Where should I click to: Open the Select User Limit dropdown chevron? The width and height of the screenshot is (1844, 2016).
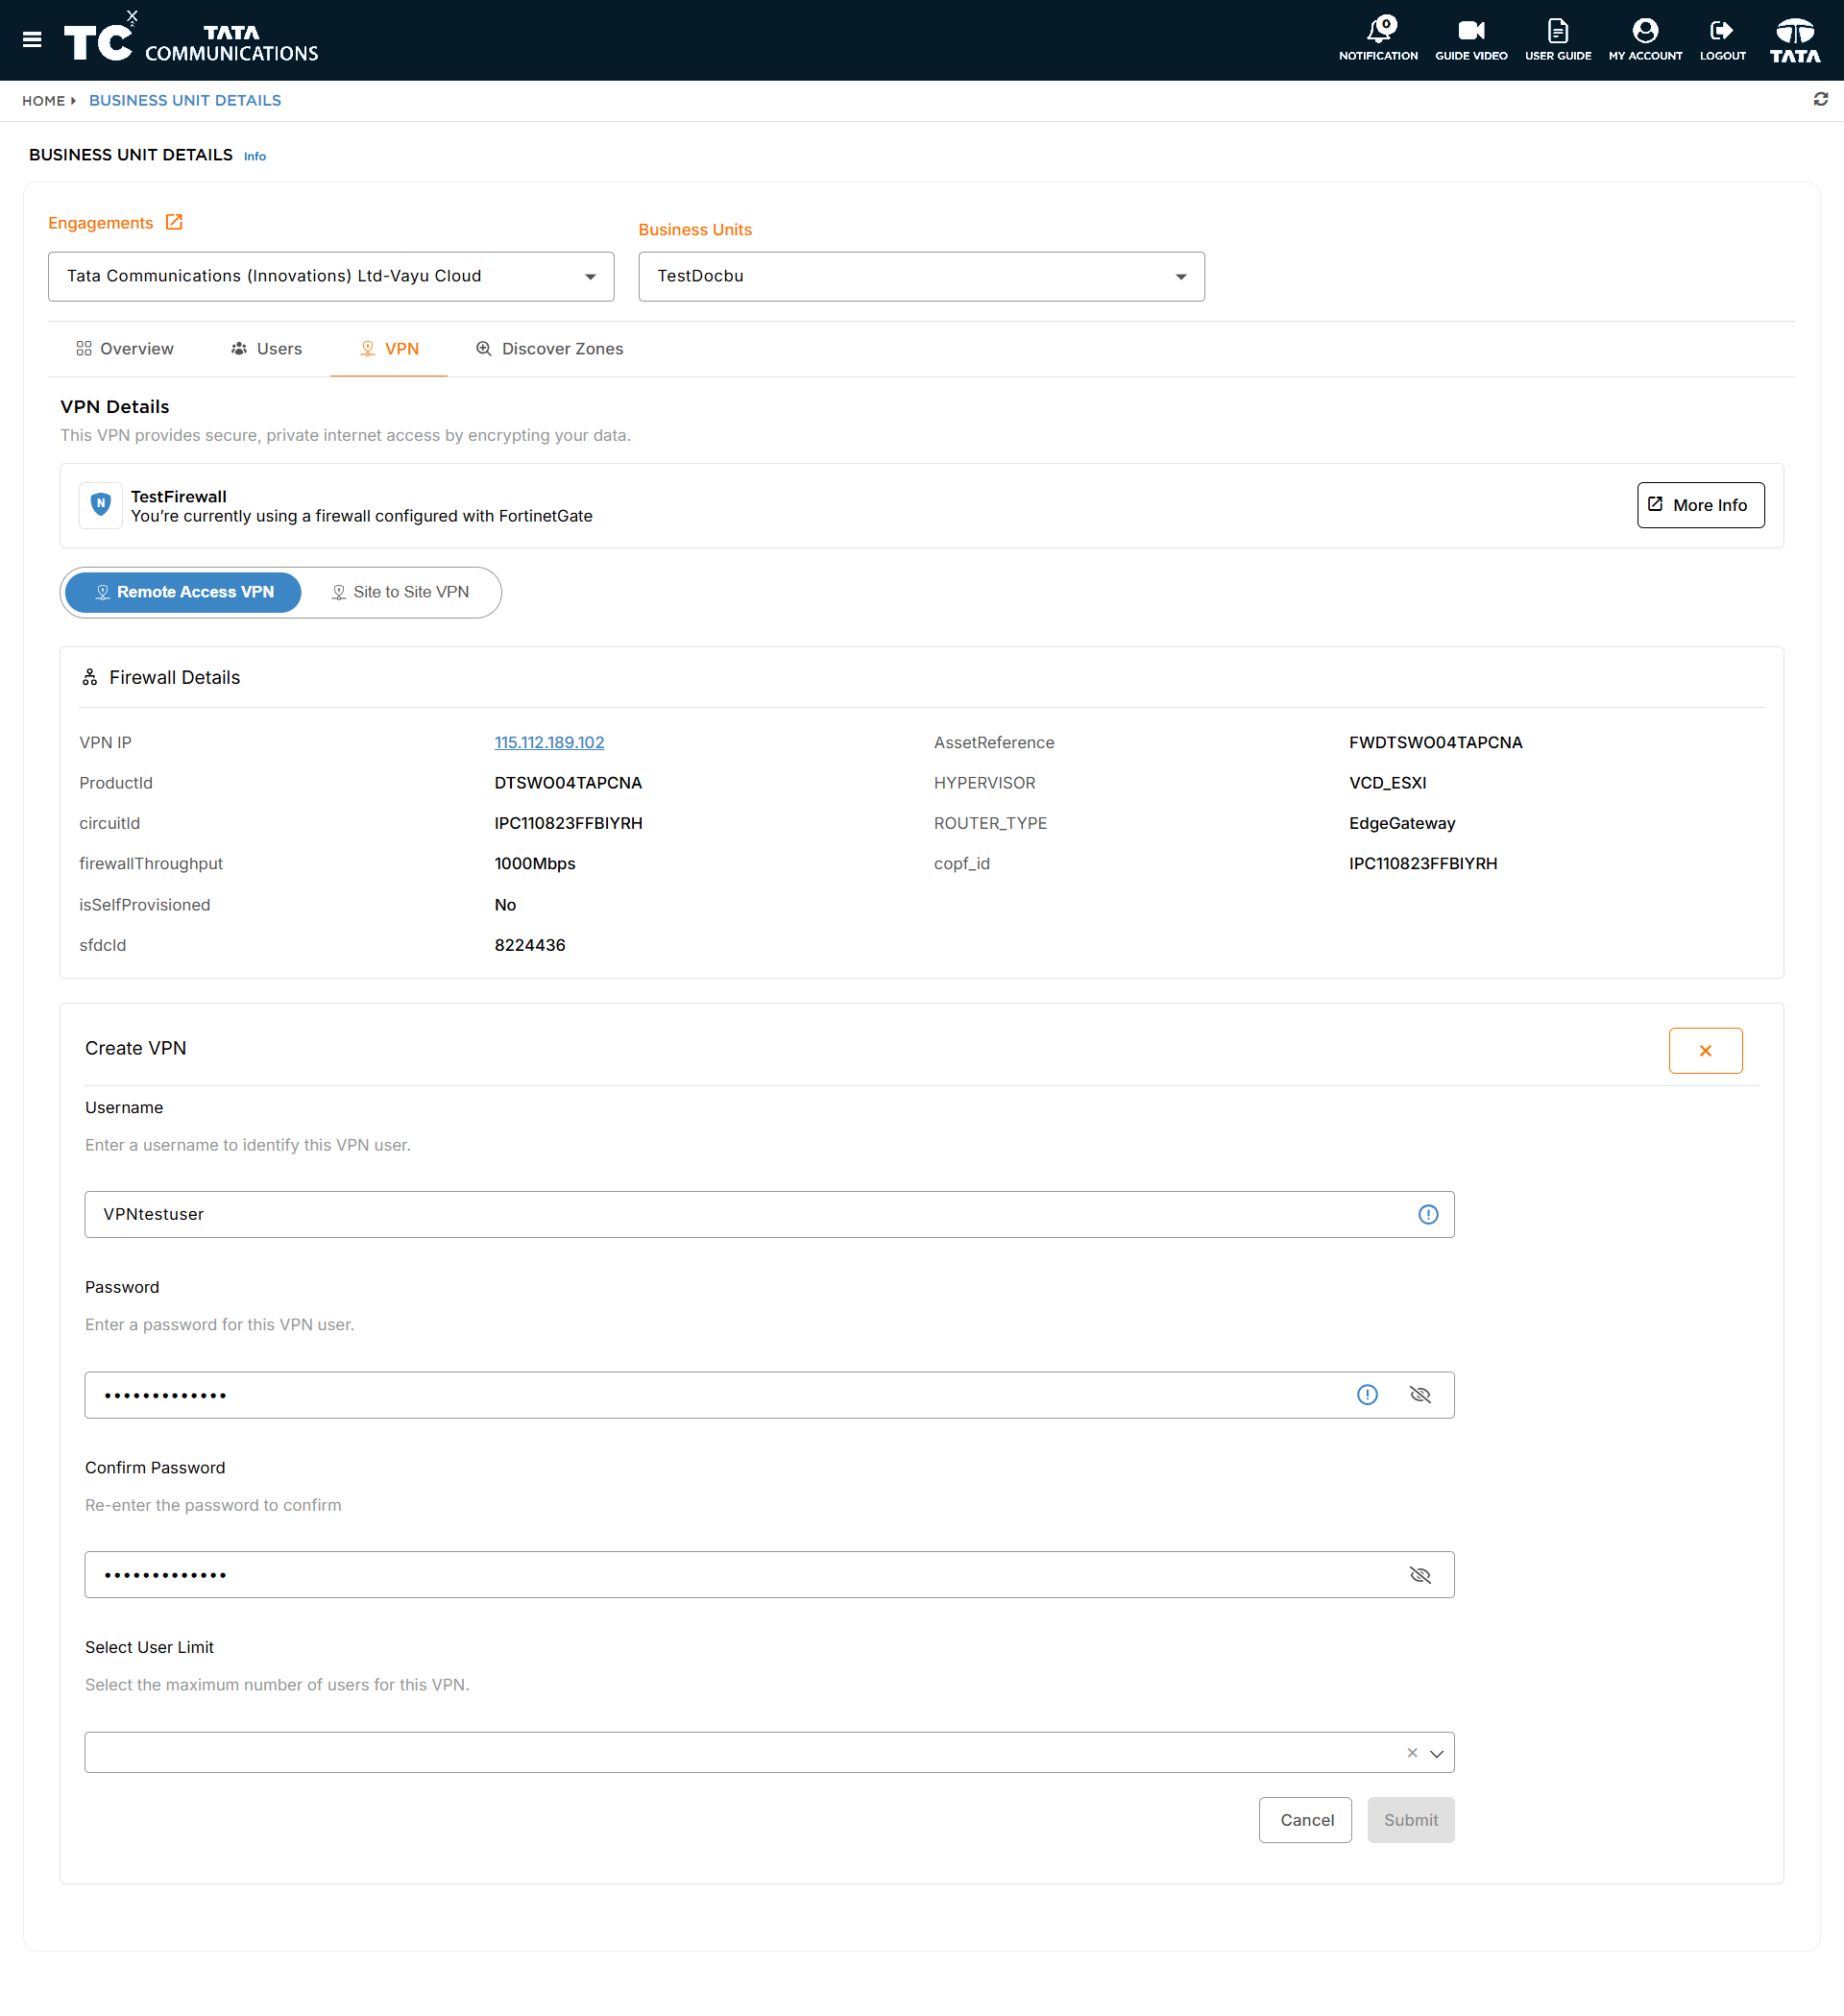pyautogui.click(x=1436, y=1753)
